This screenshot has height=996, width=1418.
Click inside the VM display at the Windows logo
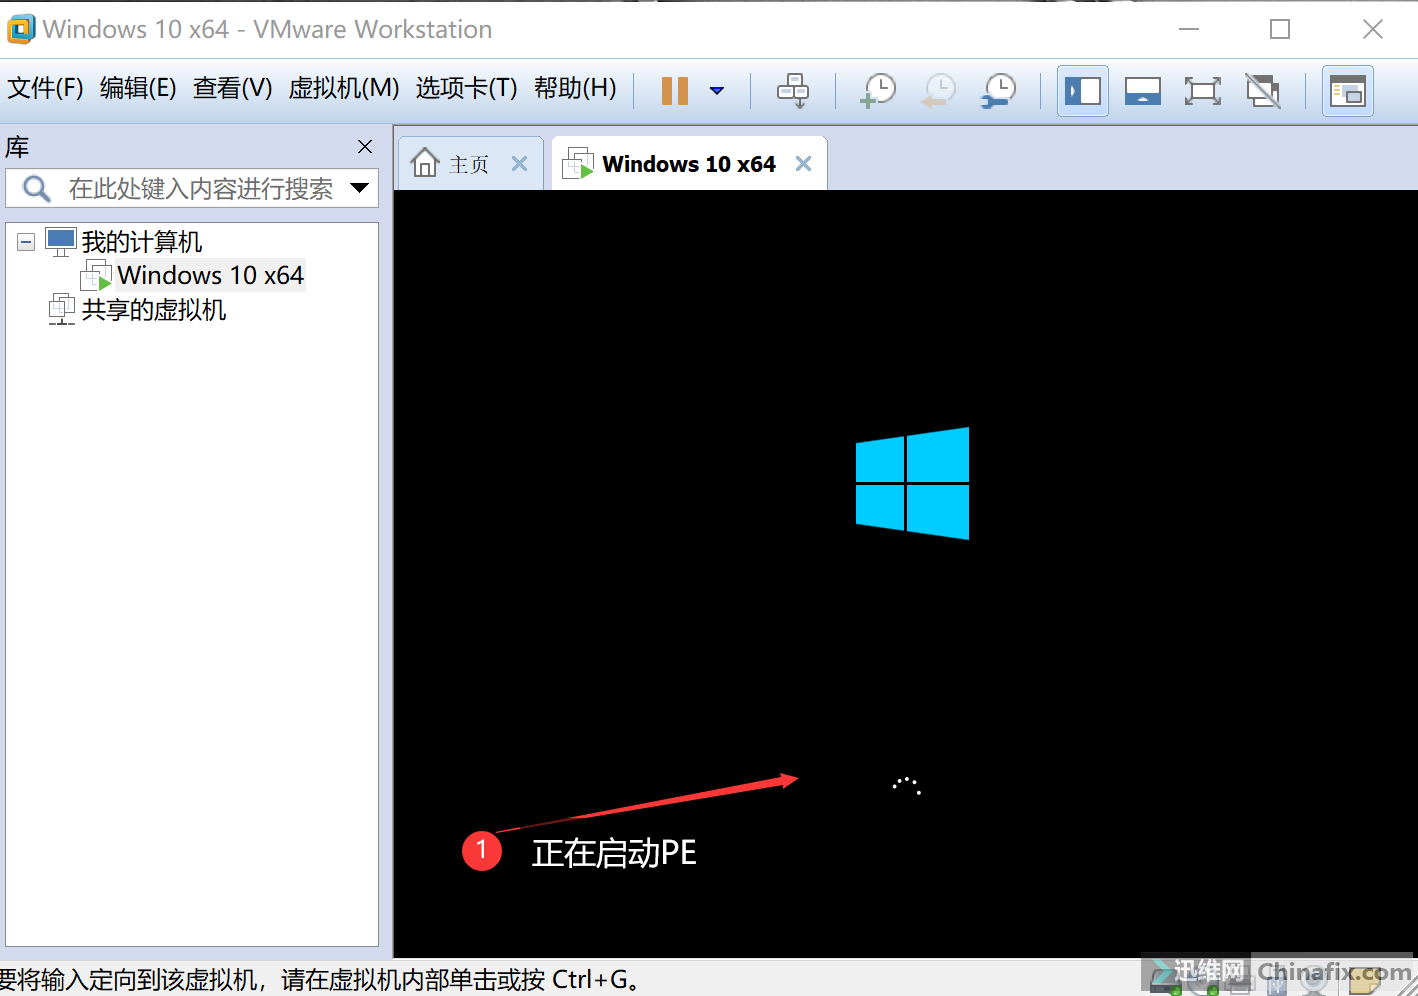tap(912, 483)
